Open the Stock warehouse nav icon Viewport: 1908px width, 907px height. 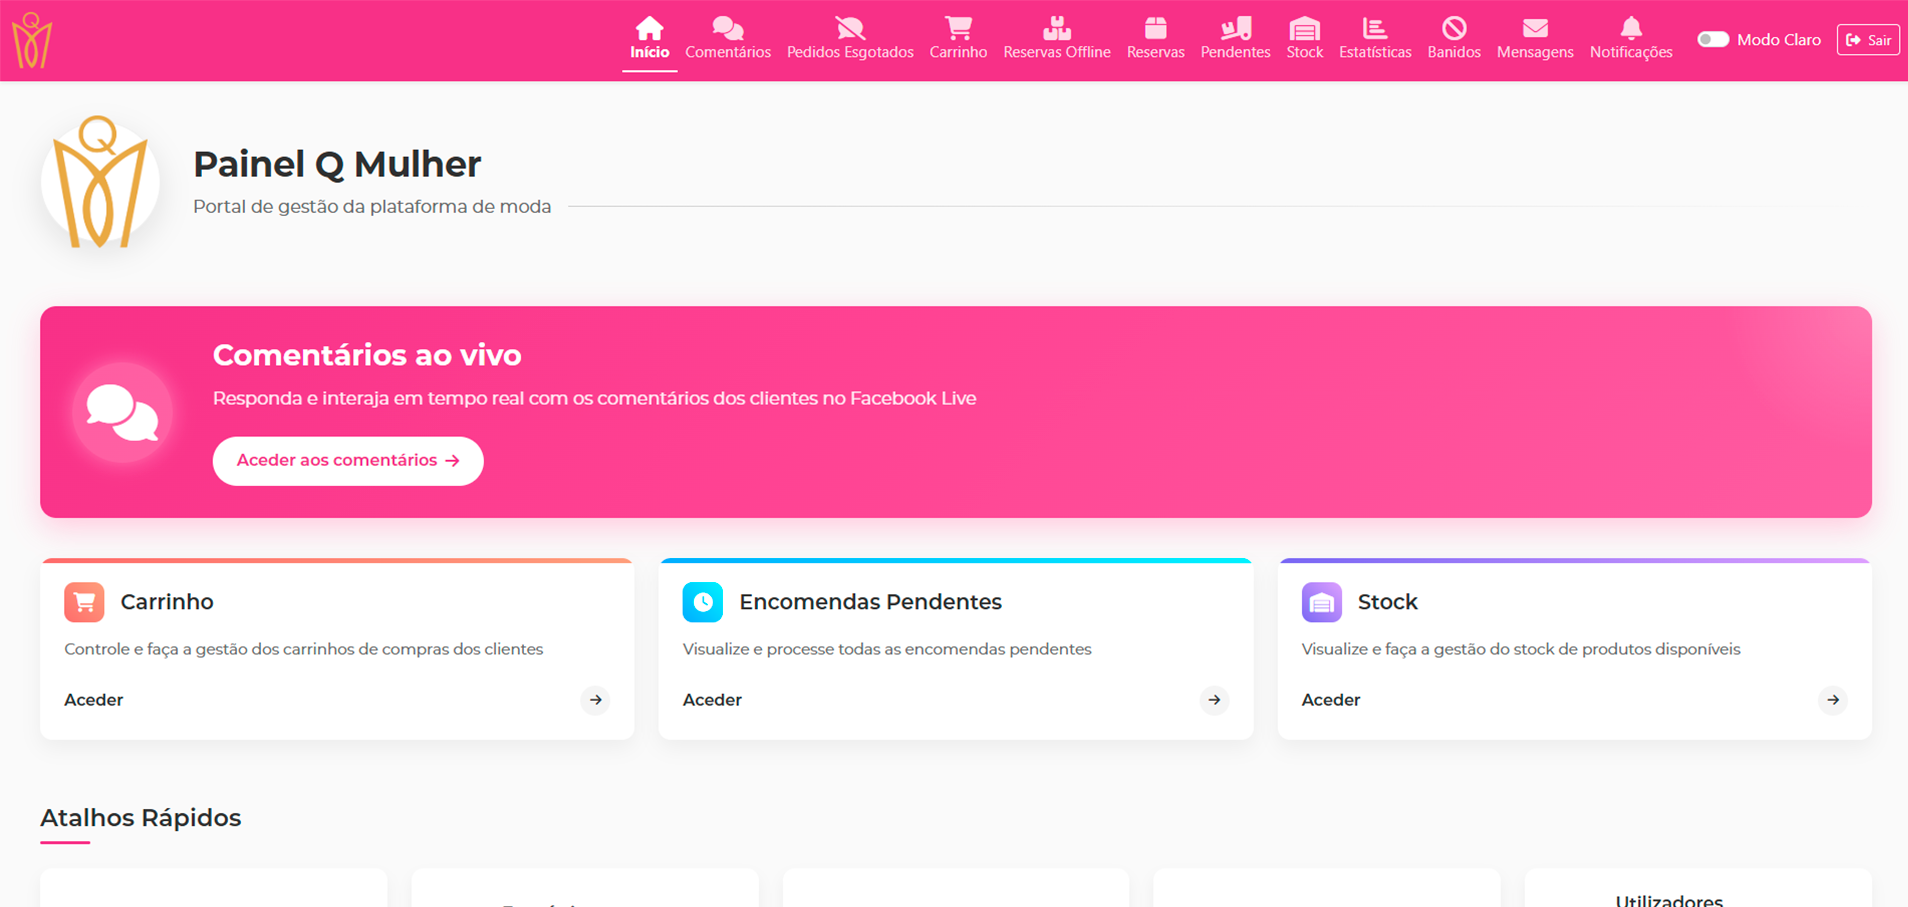pos(1304,28)
